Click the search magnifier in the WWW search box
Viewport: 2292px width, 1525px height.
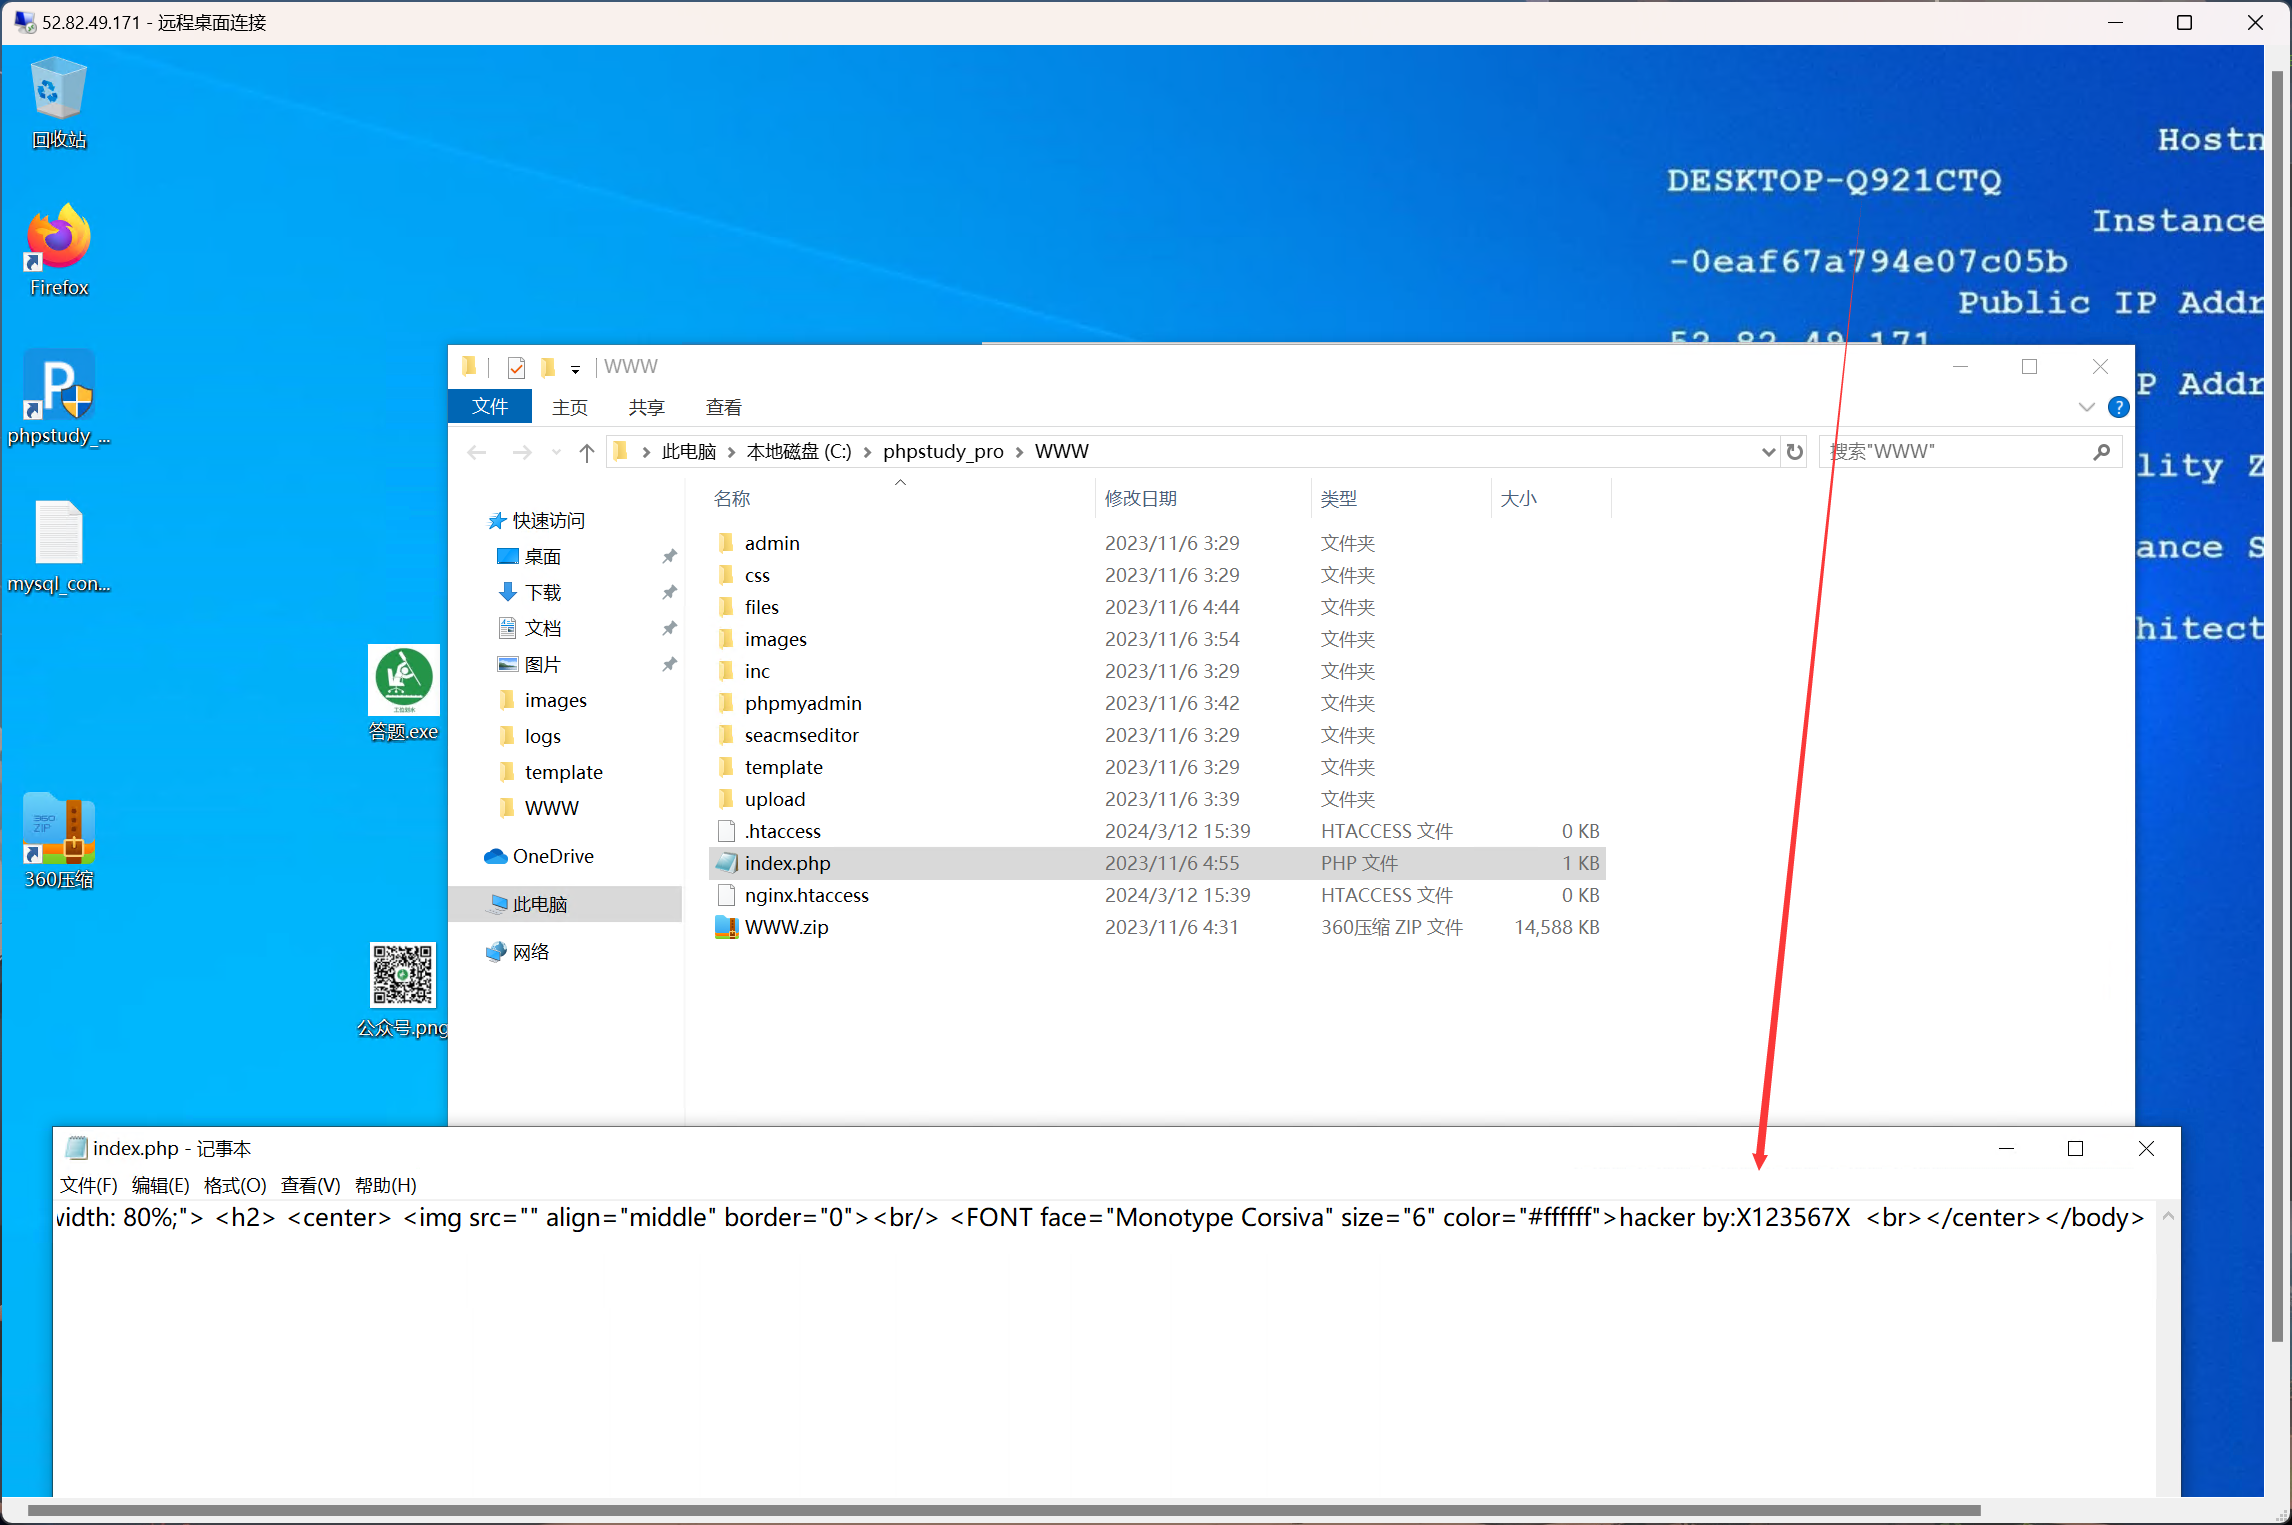coord(2101,452)
